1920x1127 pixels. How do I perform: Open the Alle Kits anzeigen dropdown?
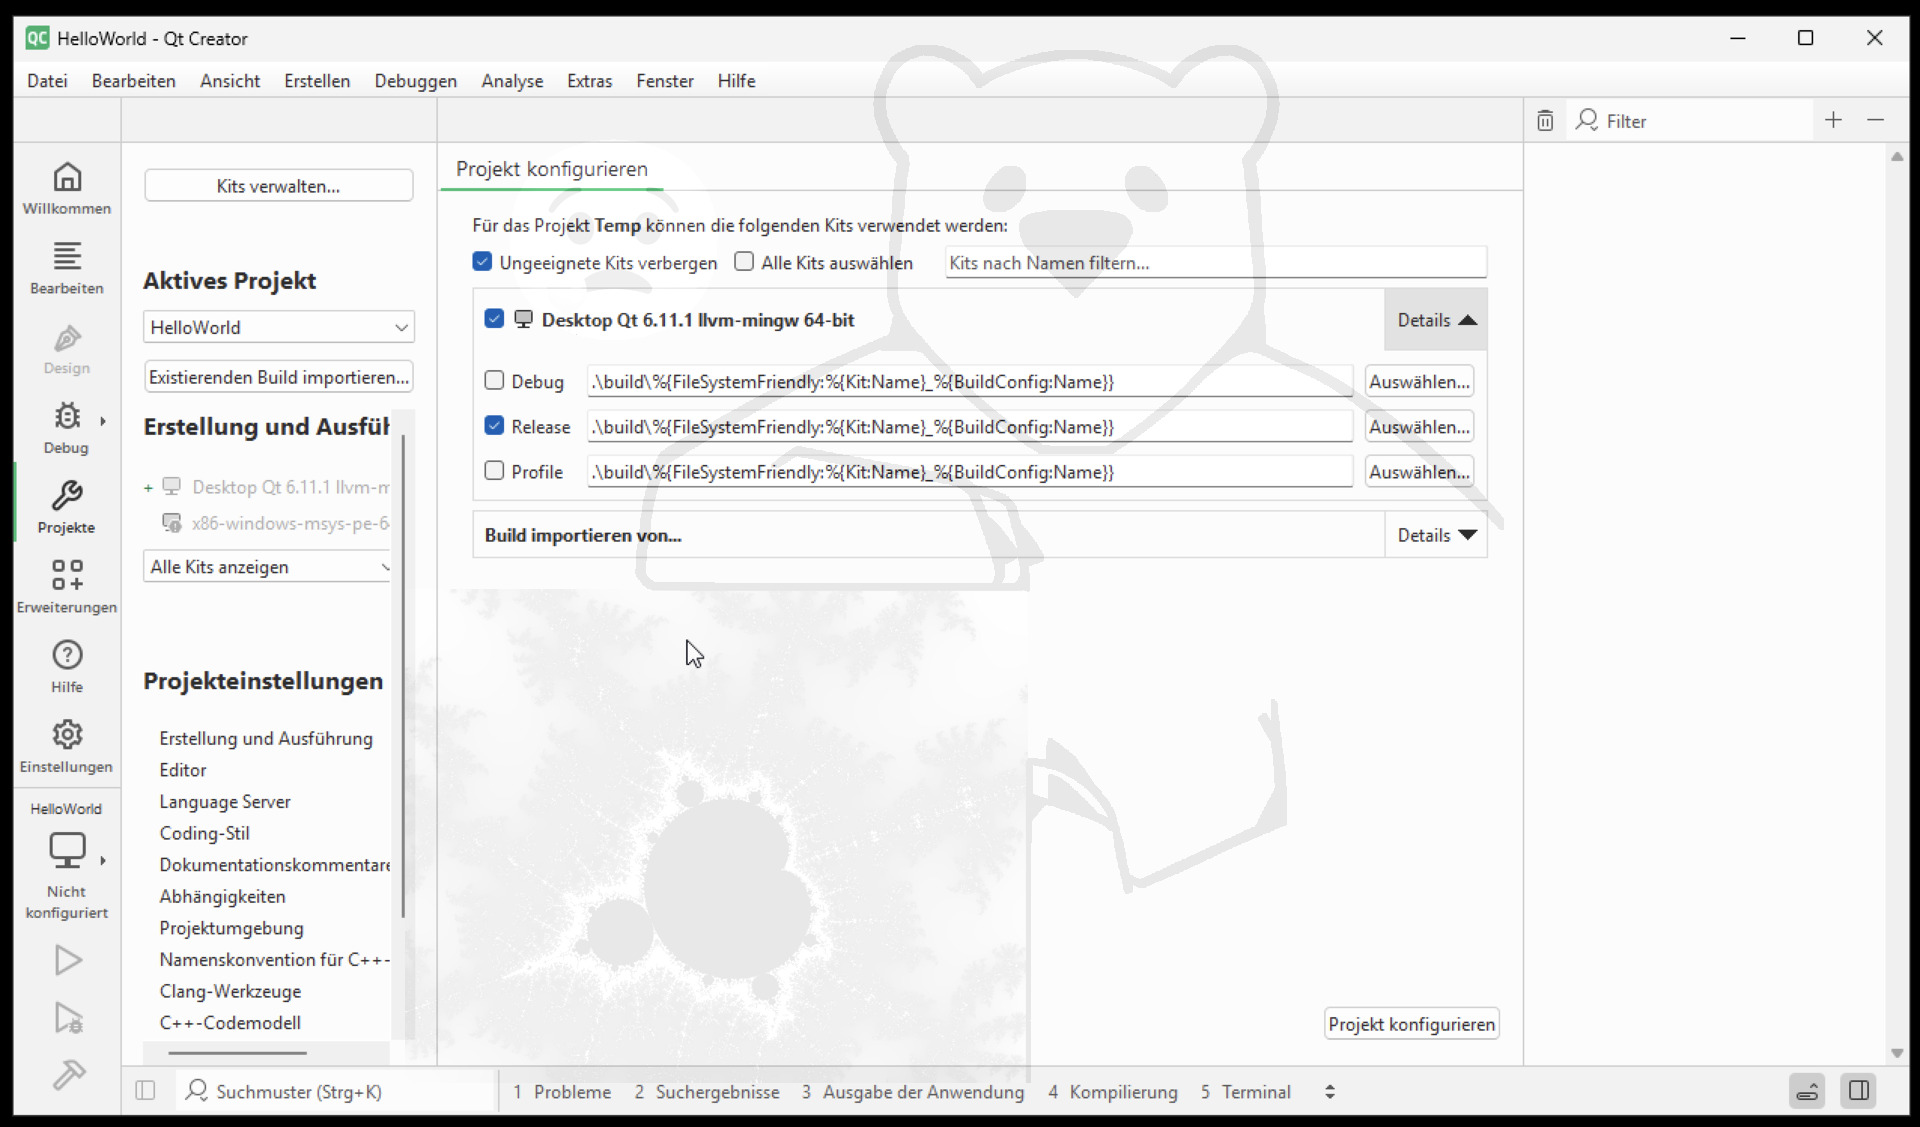click(x=268, y=567)
